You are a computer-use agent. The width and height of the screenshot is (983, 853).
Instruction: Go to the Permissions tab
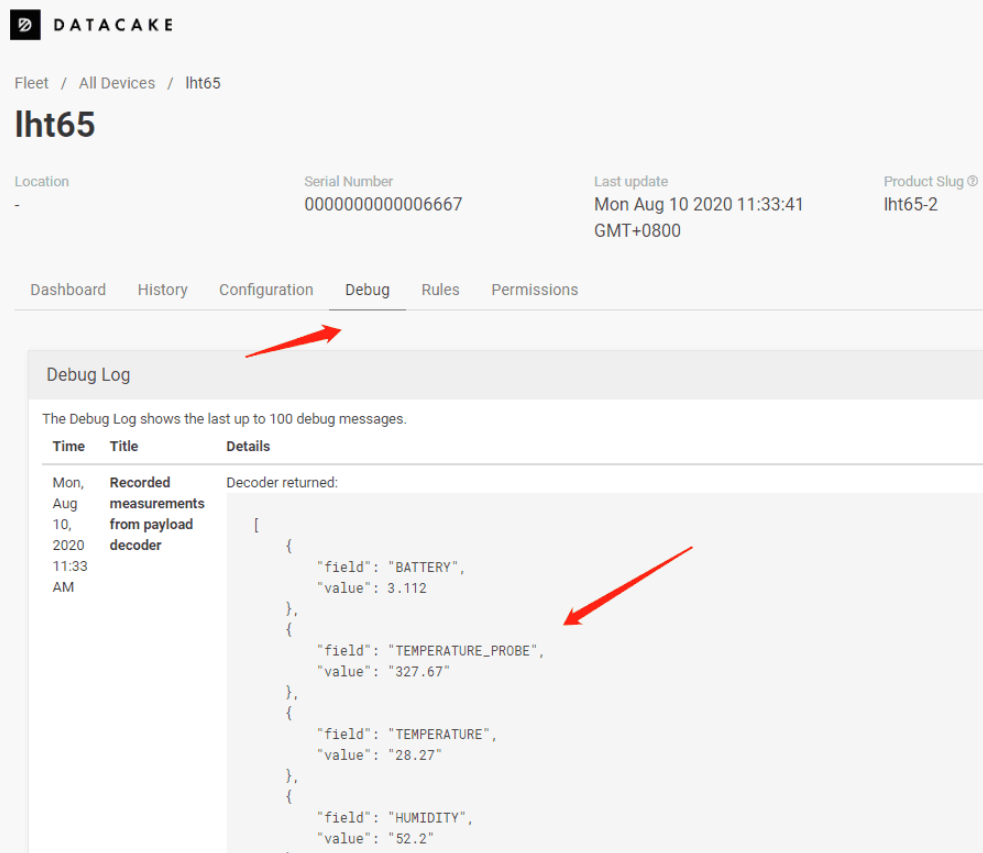(x=534, y=290)
